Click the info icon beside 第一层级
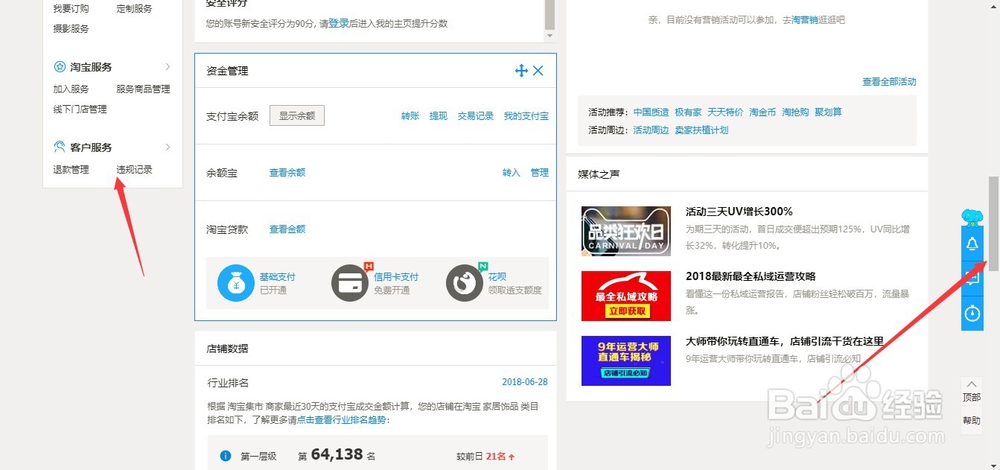1000x470 pixels. click(225, 455)
